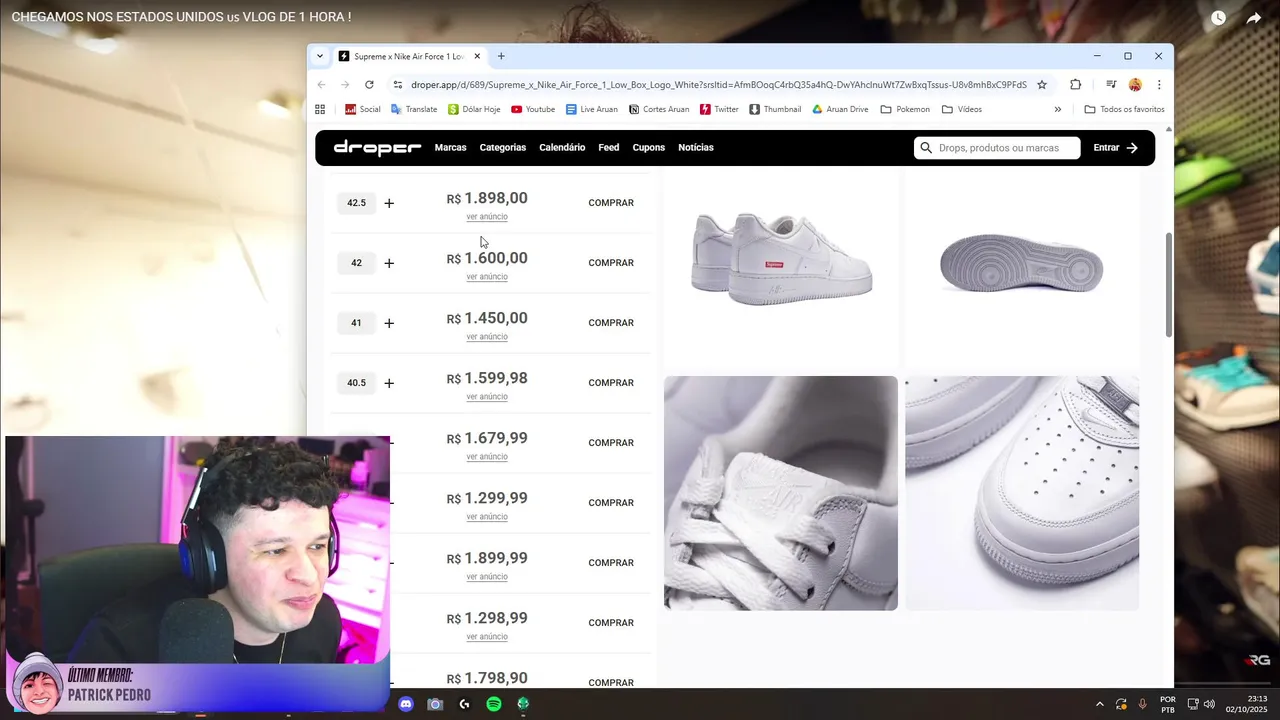The width and height of the screenshot is (1280, 720).
Task: Open the apps grid icon in bookmarks bar
Action: point(320,109)
